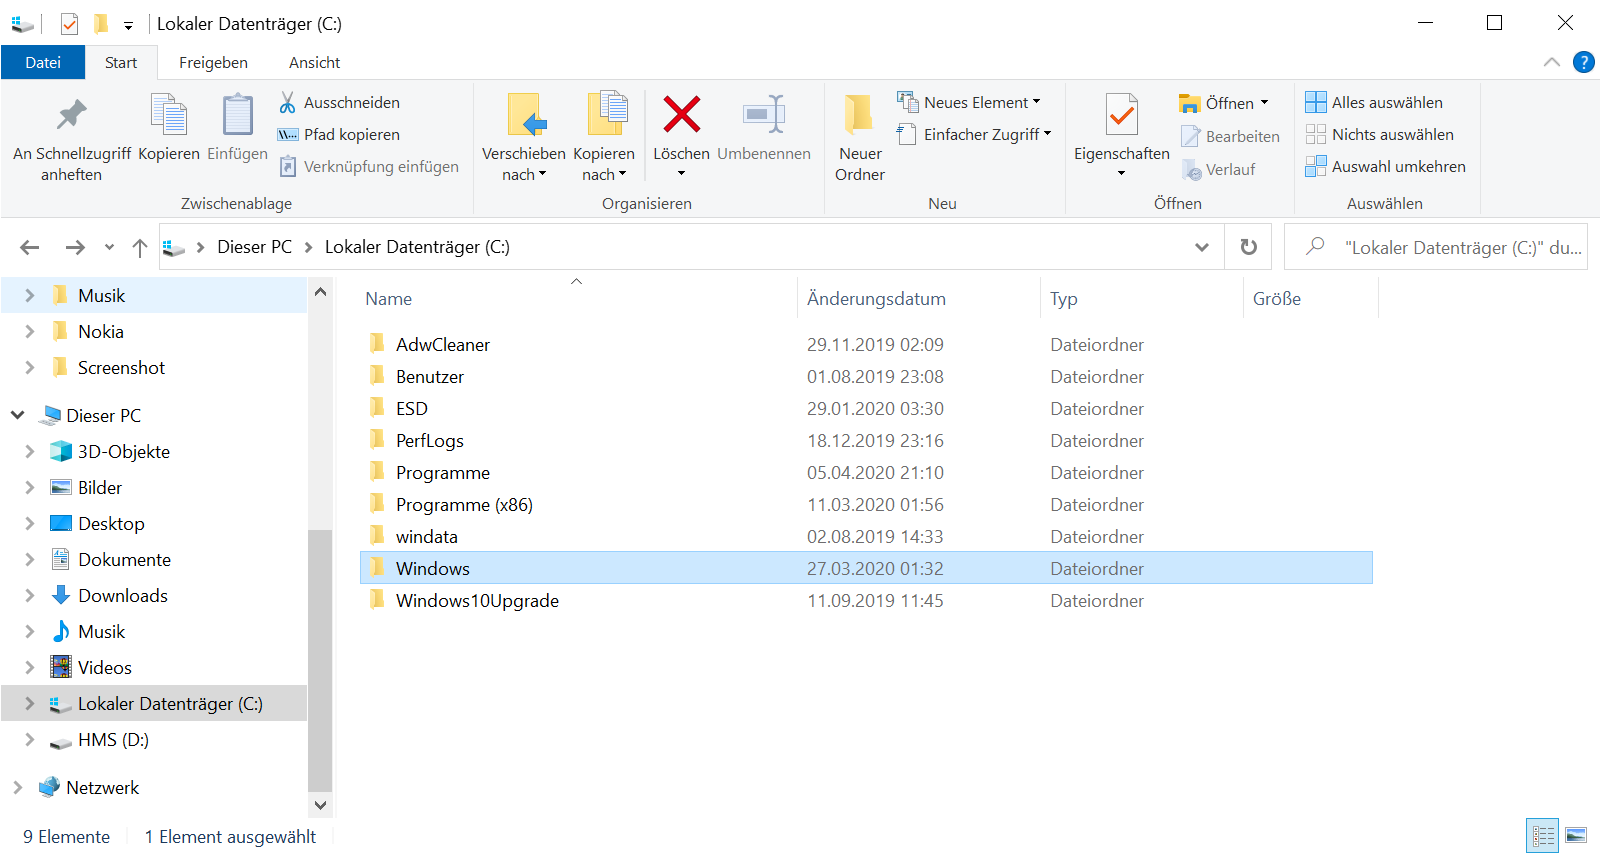This screenshot has height=854, width=1601.
Task: Select the Programme (x86) folder
Action: click(464, 504)
